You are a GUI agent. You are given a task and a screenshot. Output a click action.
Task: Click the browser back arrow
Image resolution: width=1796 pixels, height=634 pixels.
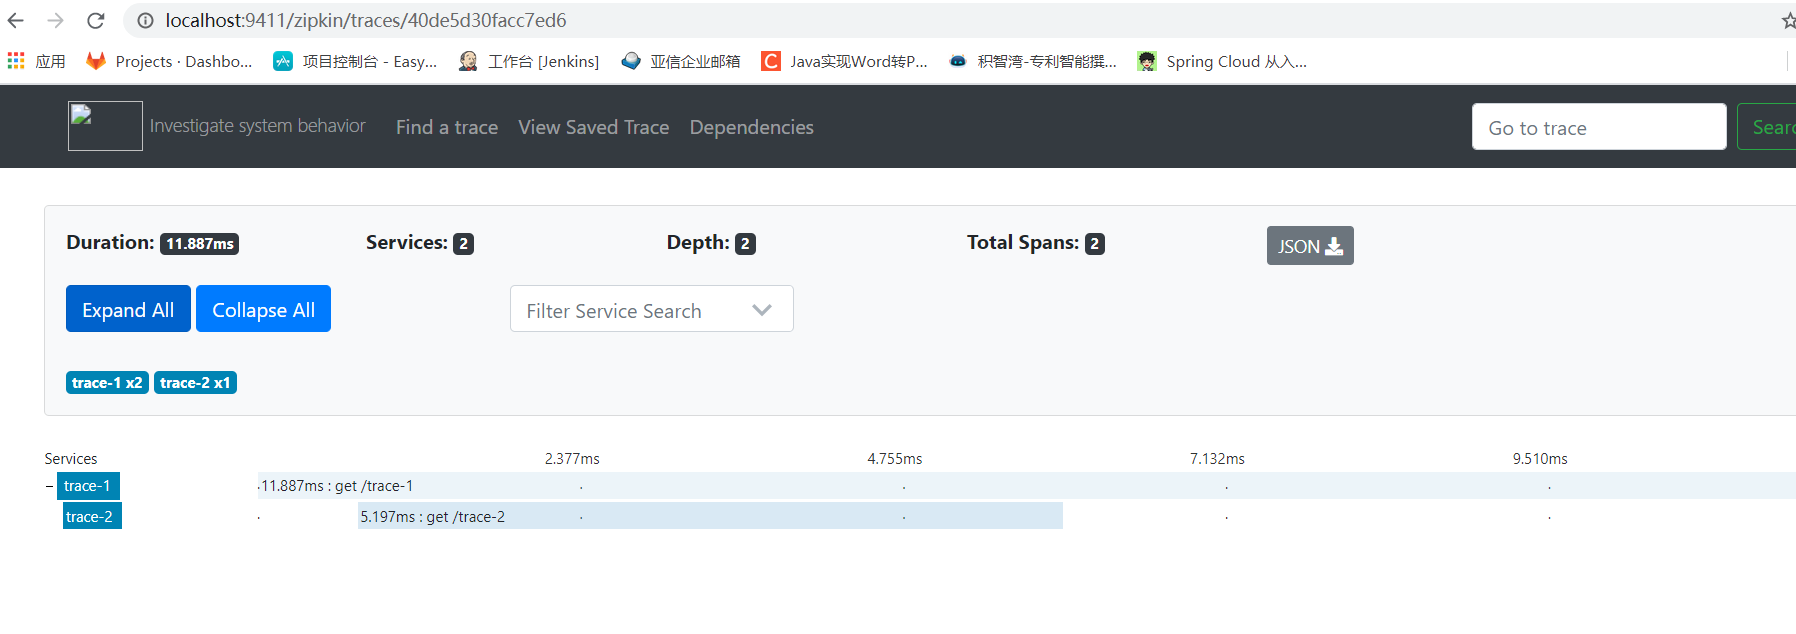[16, 20]
